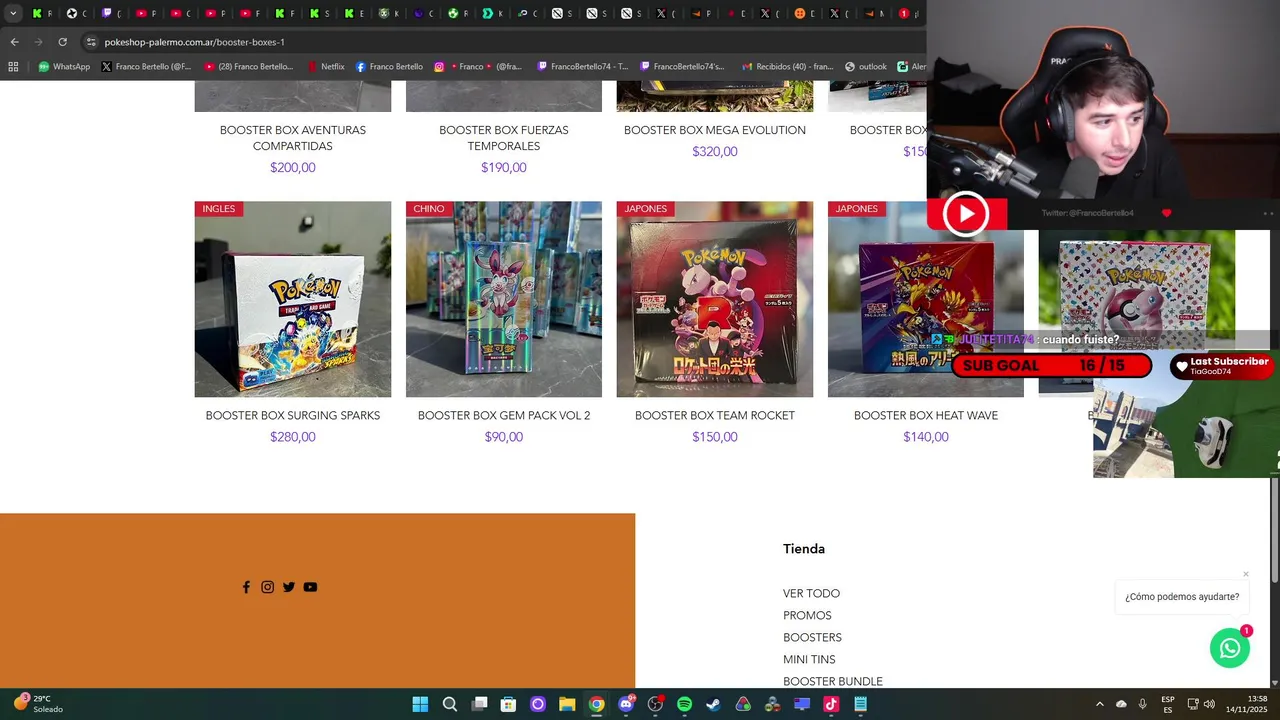Open 'PROMOS' in the Tienda menu
Image resolution: width=1280 pixels, height=720 pixels.
pyautogui.click(x=807, y=616)
